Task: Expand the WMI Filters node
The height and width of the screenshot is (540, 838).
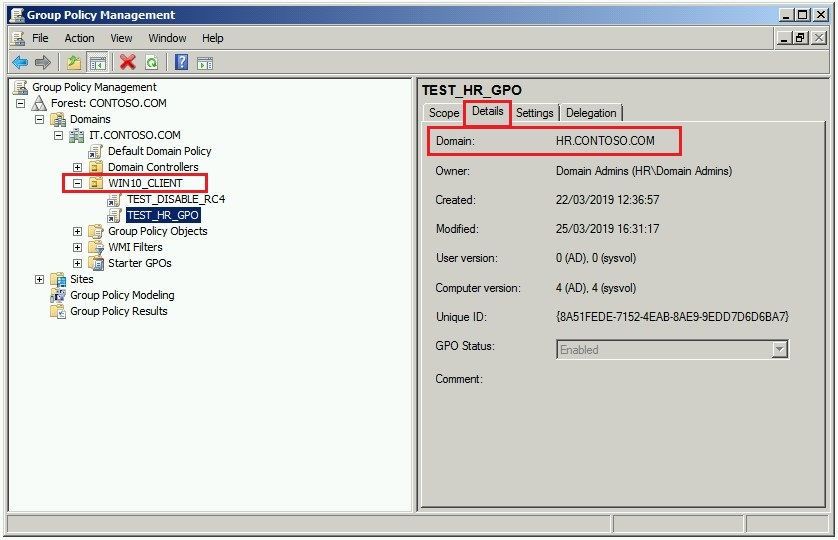Action: coord(77,248)
